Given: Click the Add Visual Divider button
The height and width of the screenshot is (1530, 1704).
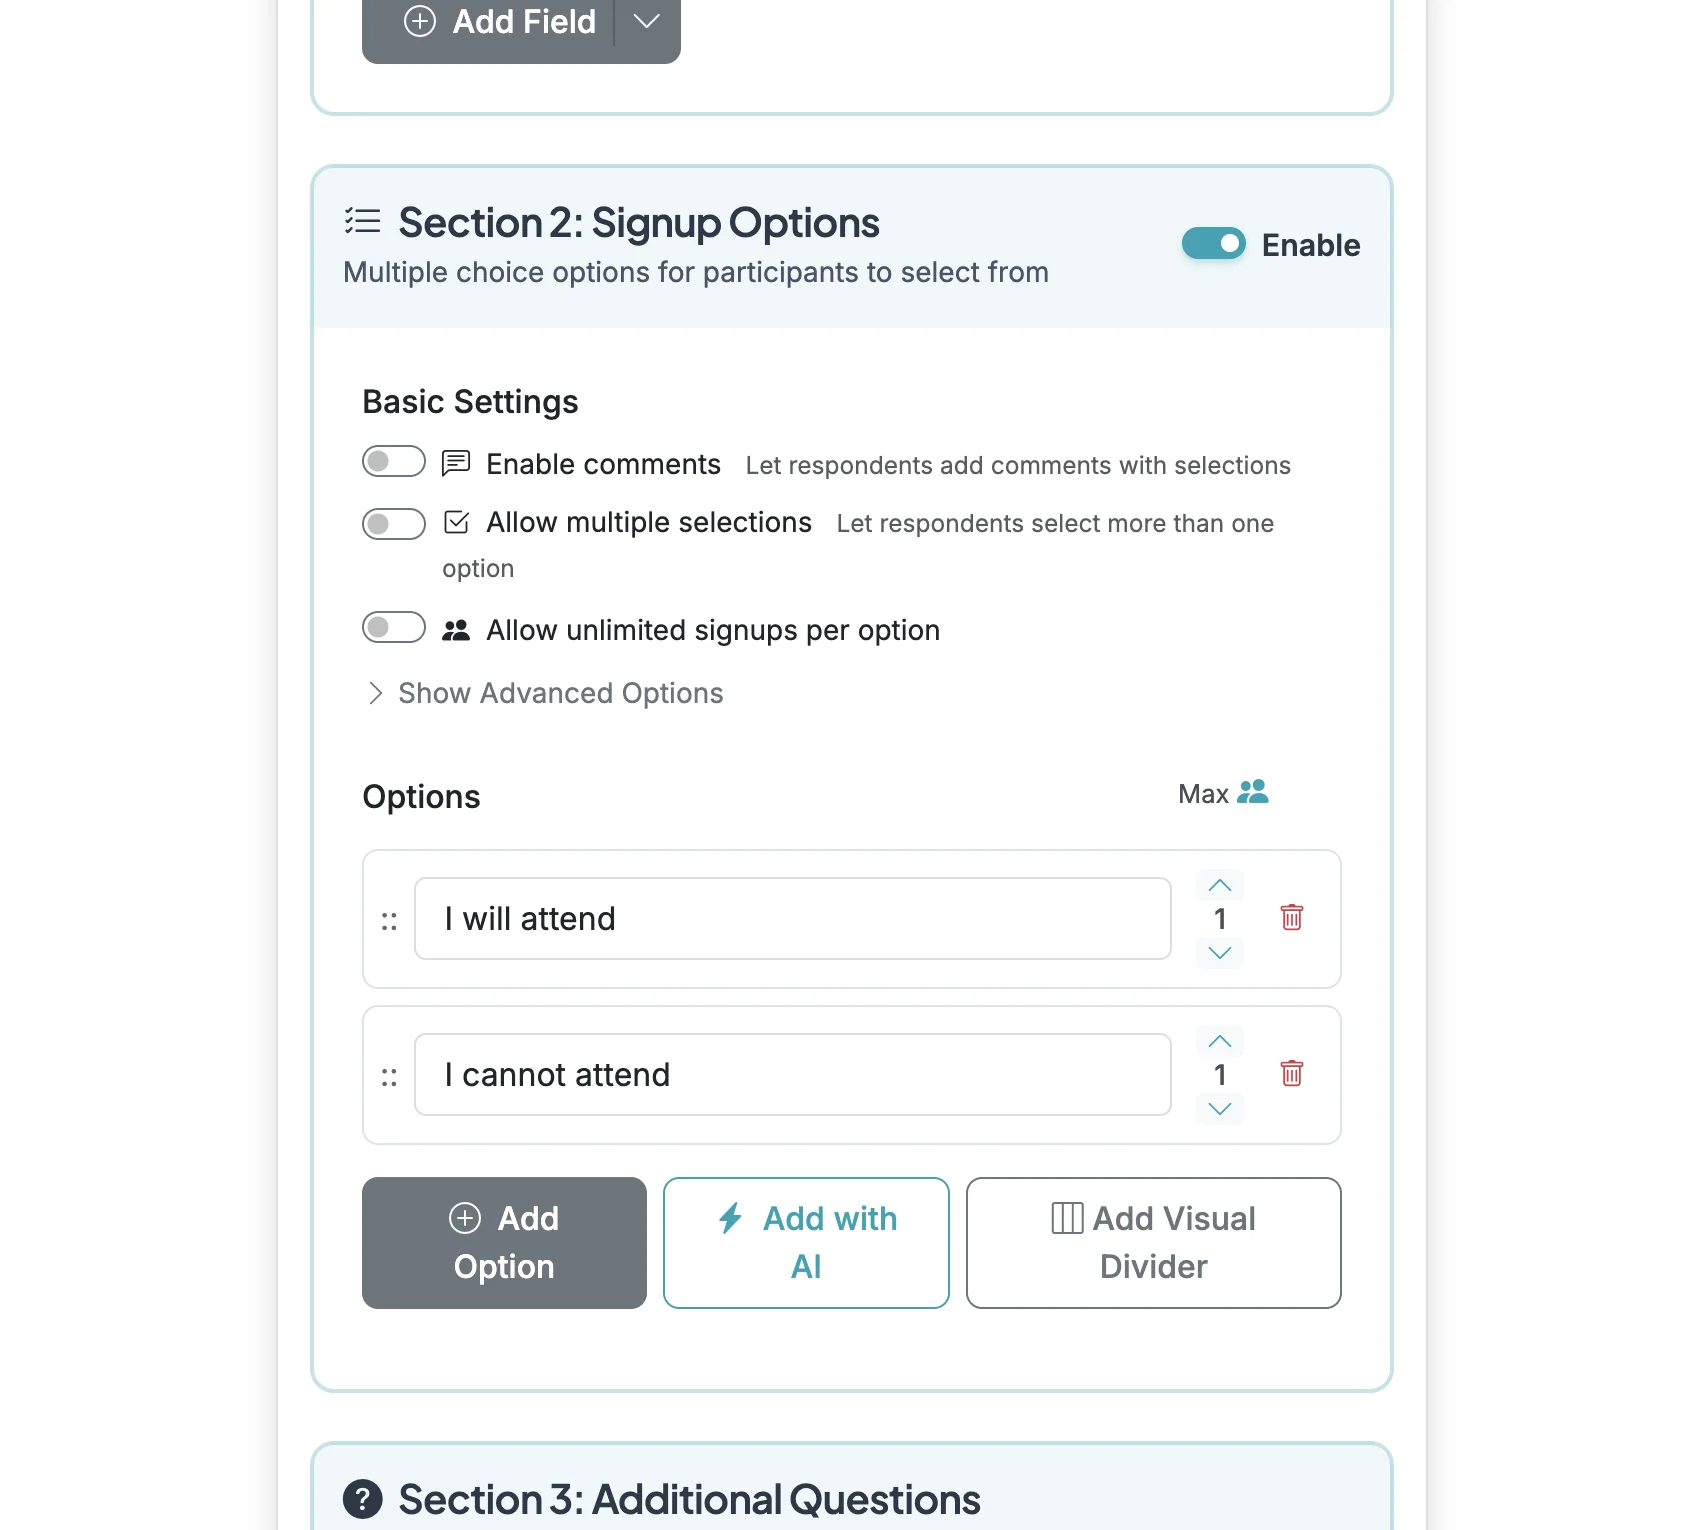Looking at the screenshot, I should [x=1152, y=1242].
